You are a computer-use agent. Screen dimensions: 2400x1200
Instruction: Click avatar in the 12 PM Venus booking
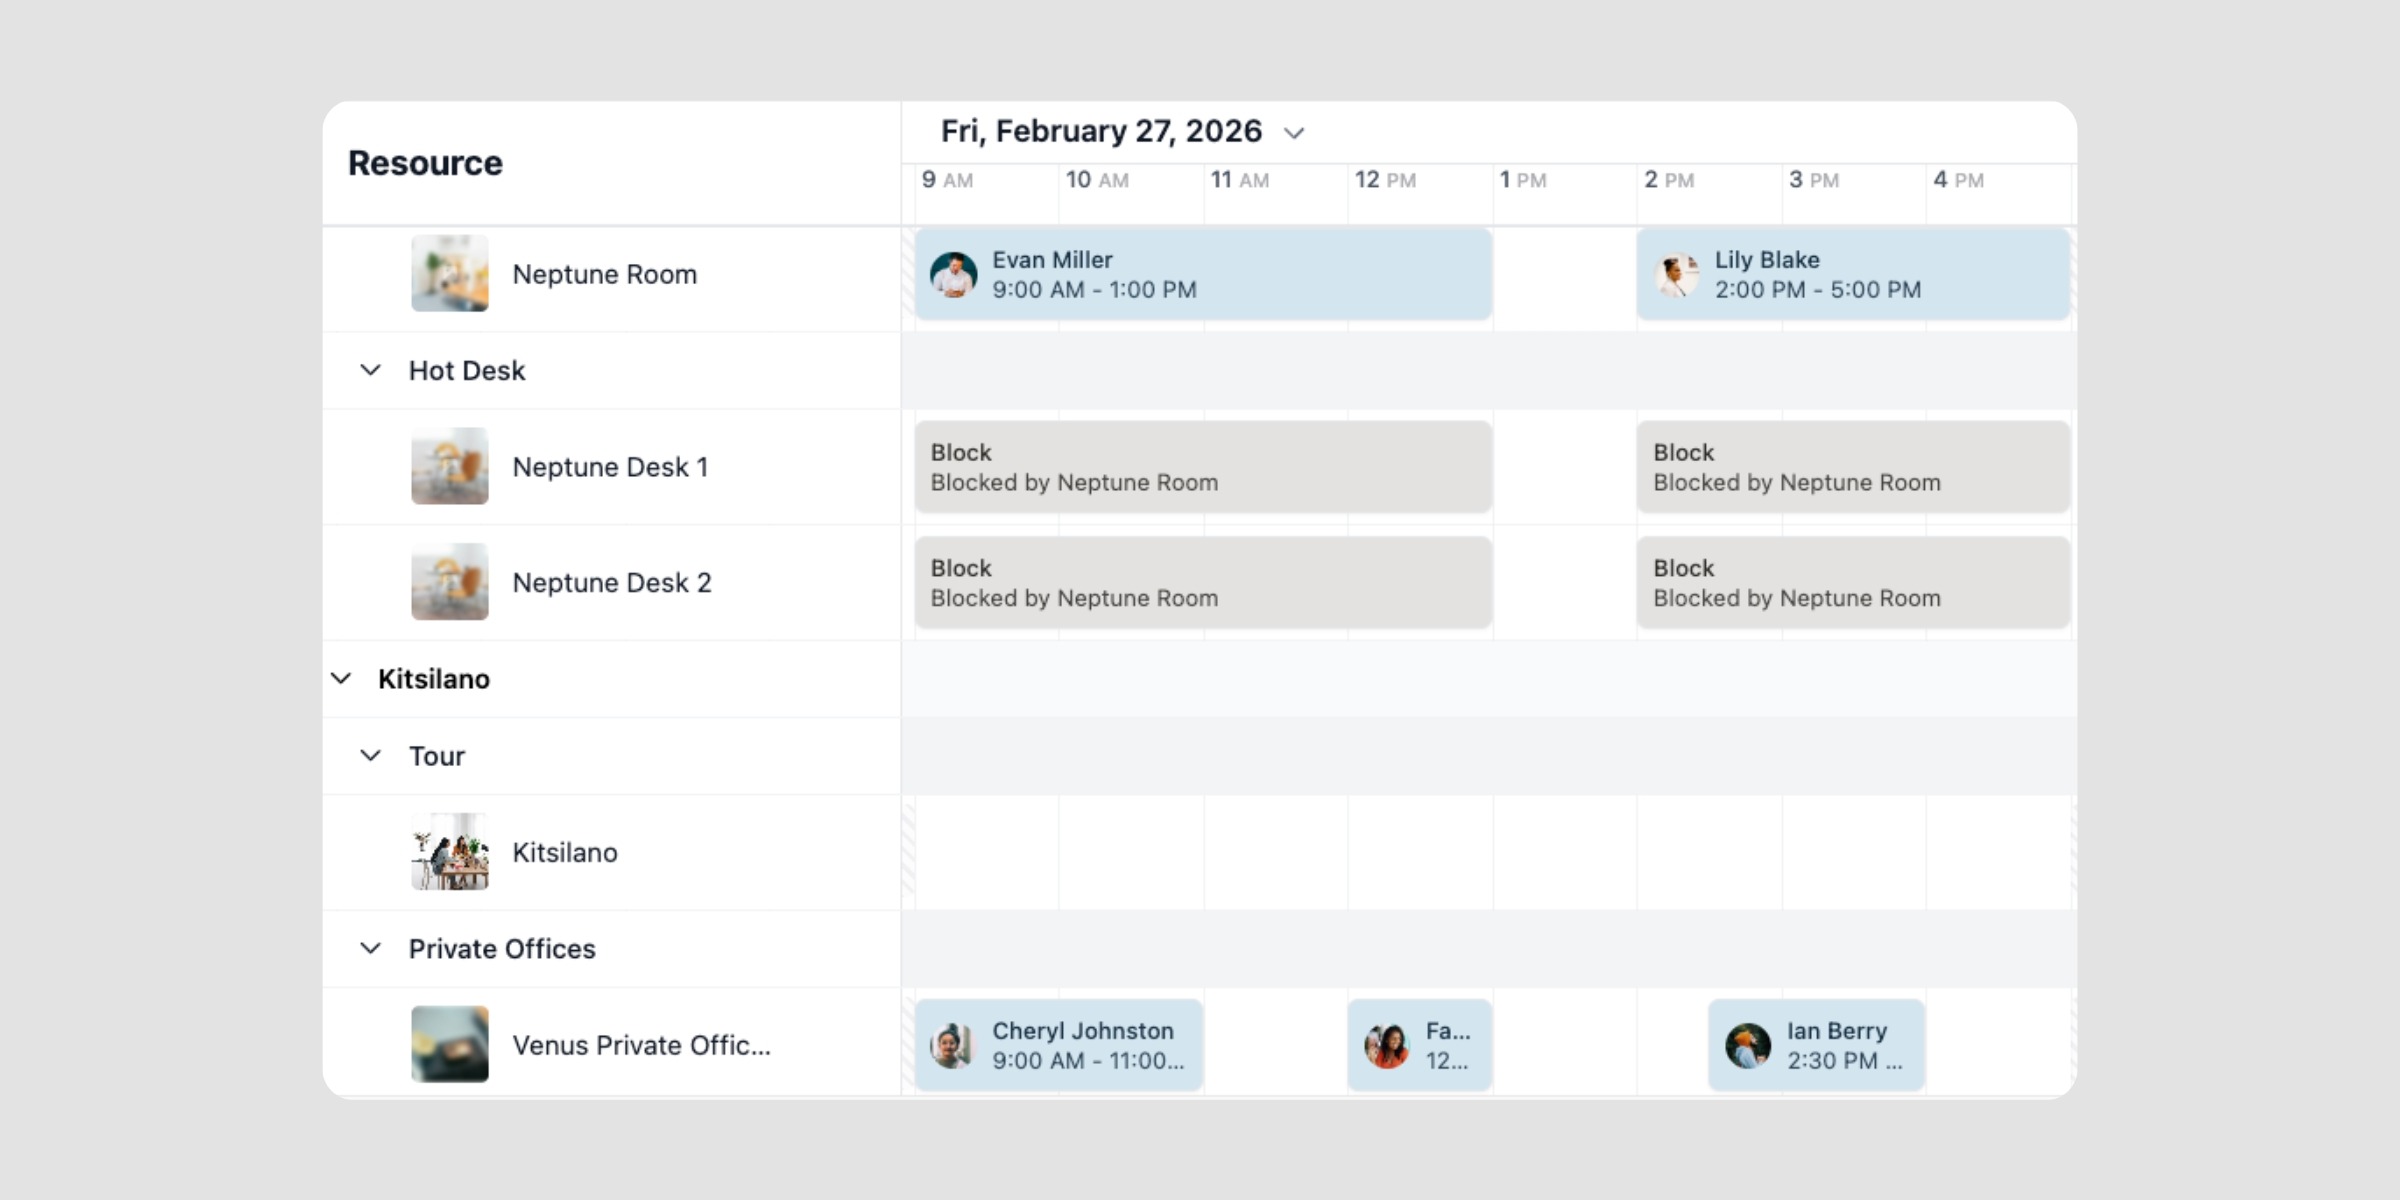pyautogui.click(x=1386, y=1046)
